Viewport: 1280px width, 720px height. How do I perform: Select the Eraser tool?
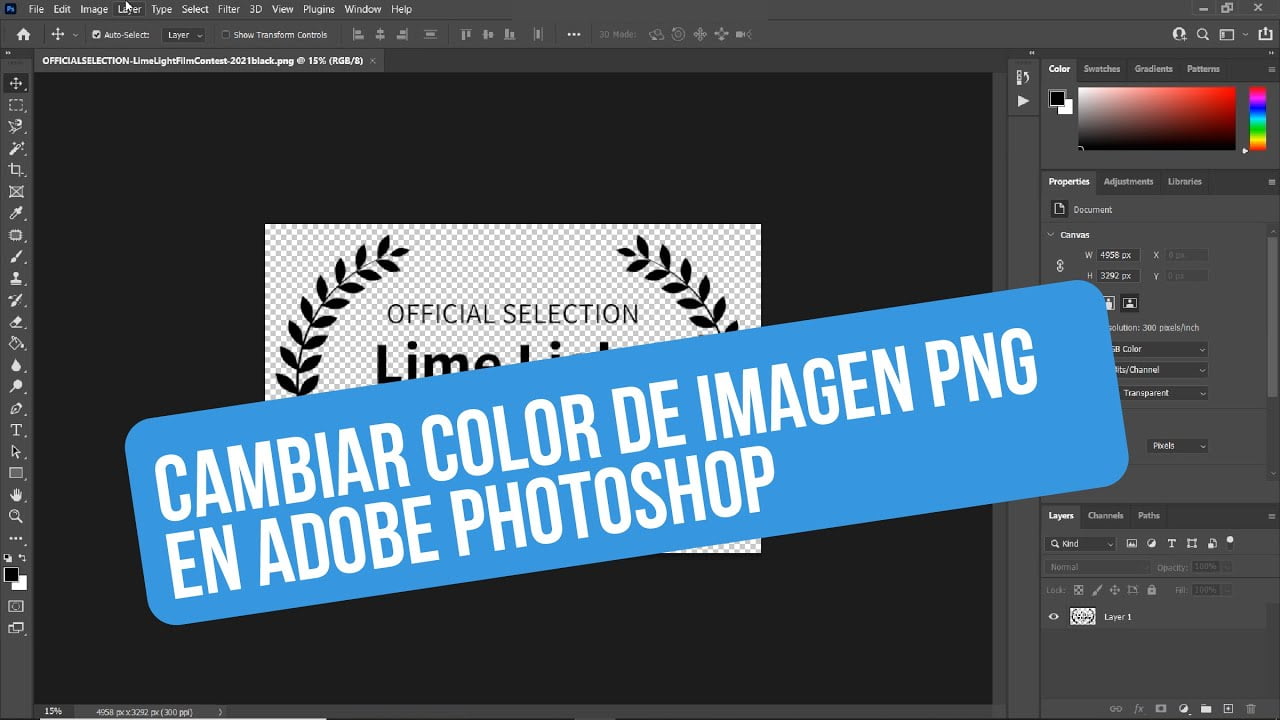point(16,322)
